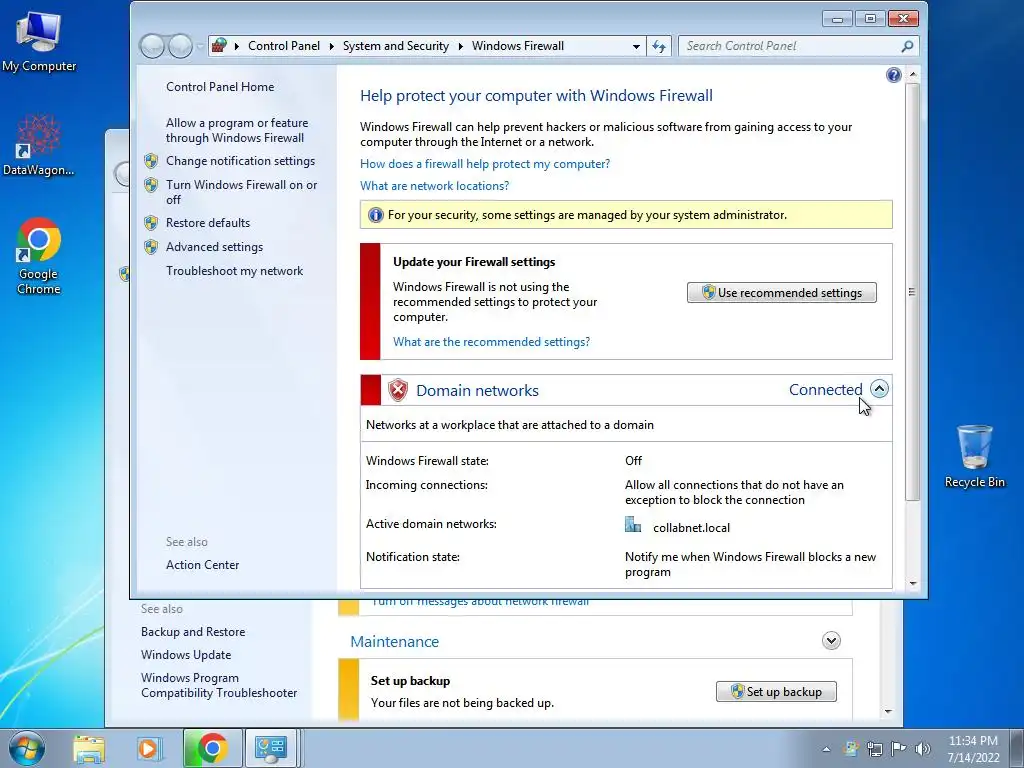Open the Action Center flag tray icon
The height and width of the screenshot is (768, 1024).
(x=899, y=749)
